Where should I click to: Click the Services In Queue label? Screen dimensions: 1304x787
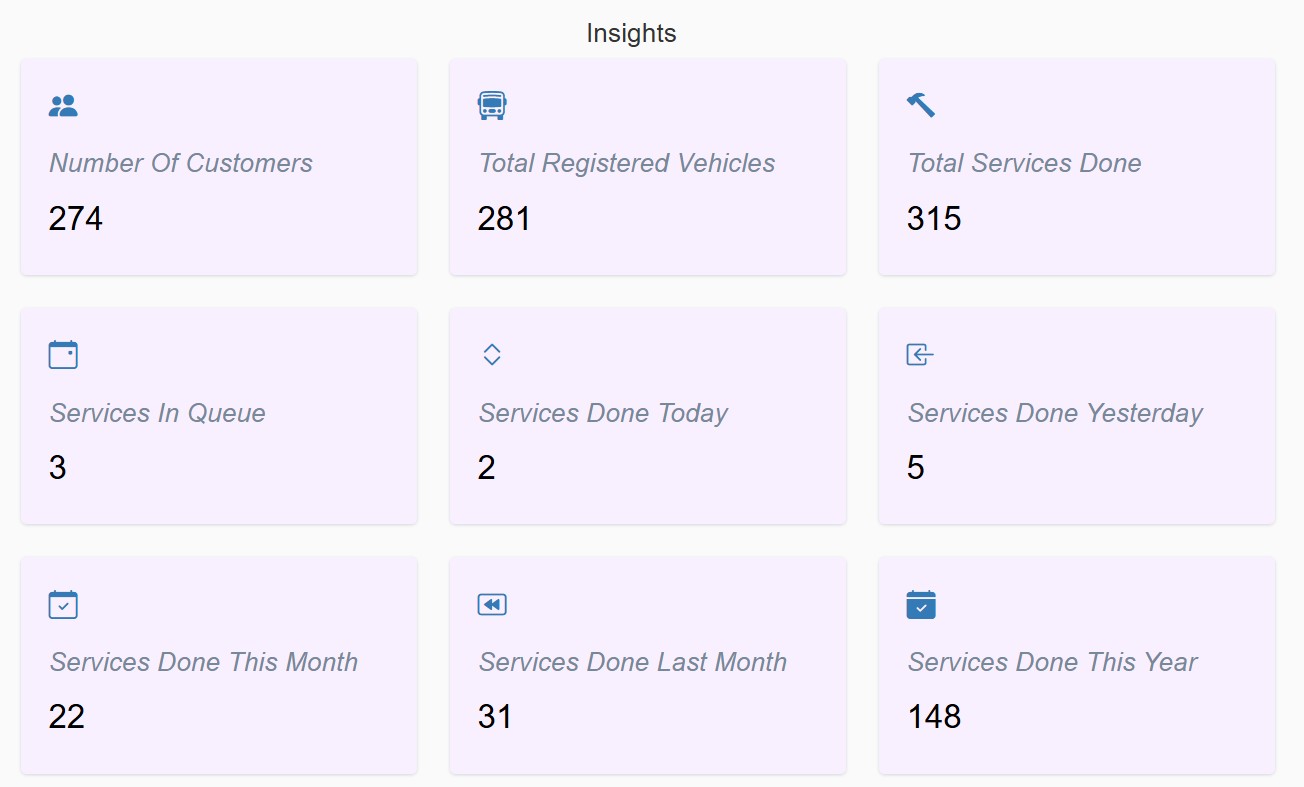158,413
